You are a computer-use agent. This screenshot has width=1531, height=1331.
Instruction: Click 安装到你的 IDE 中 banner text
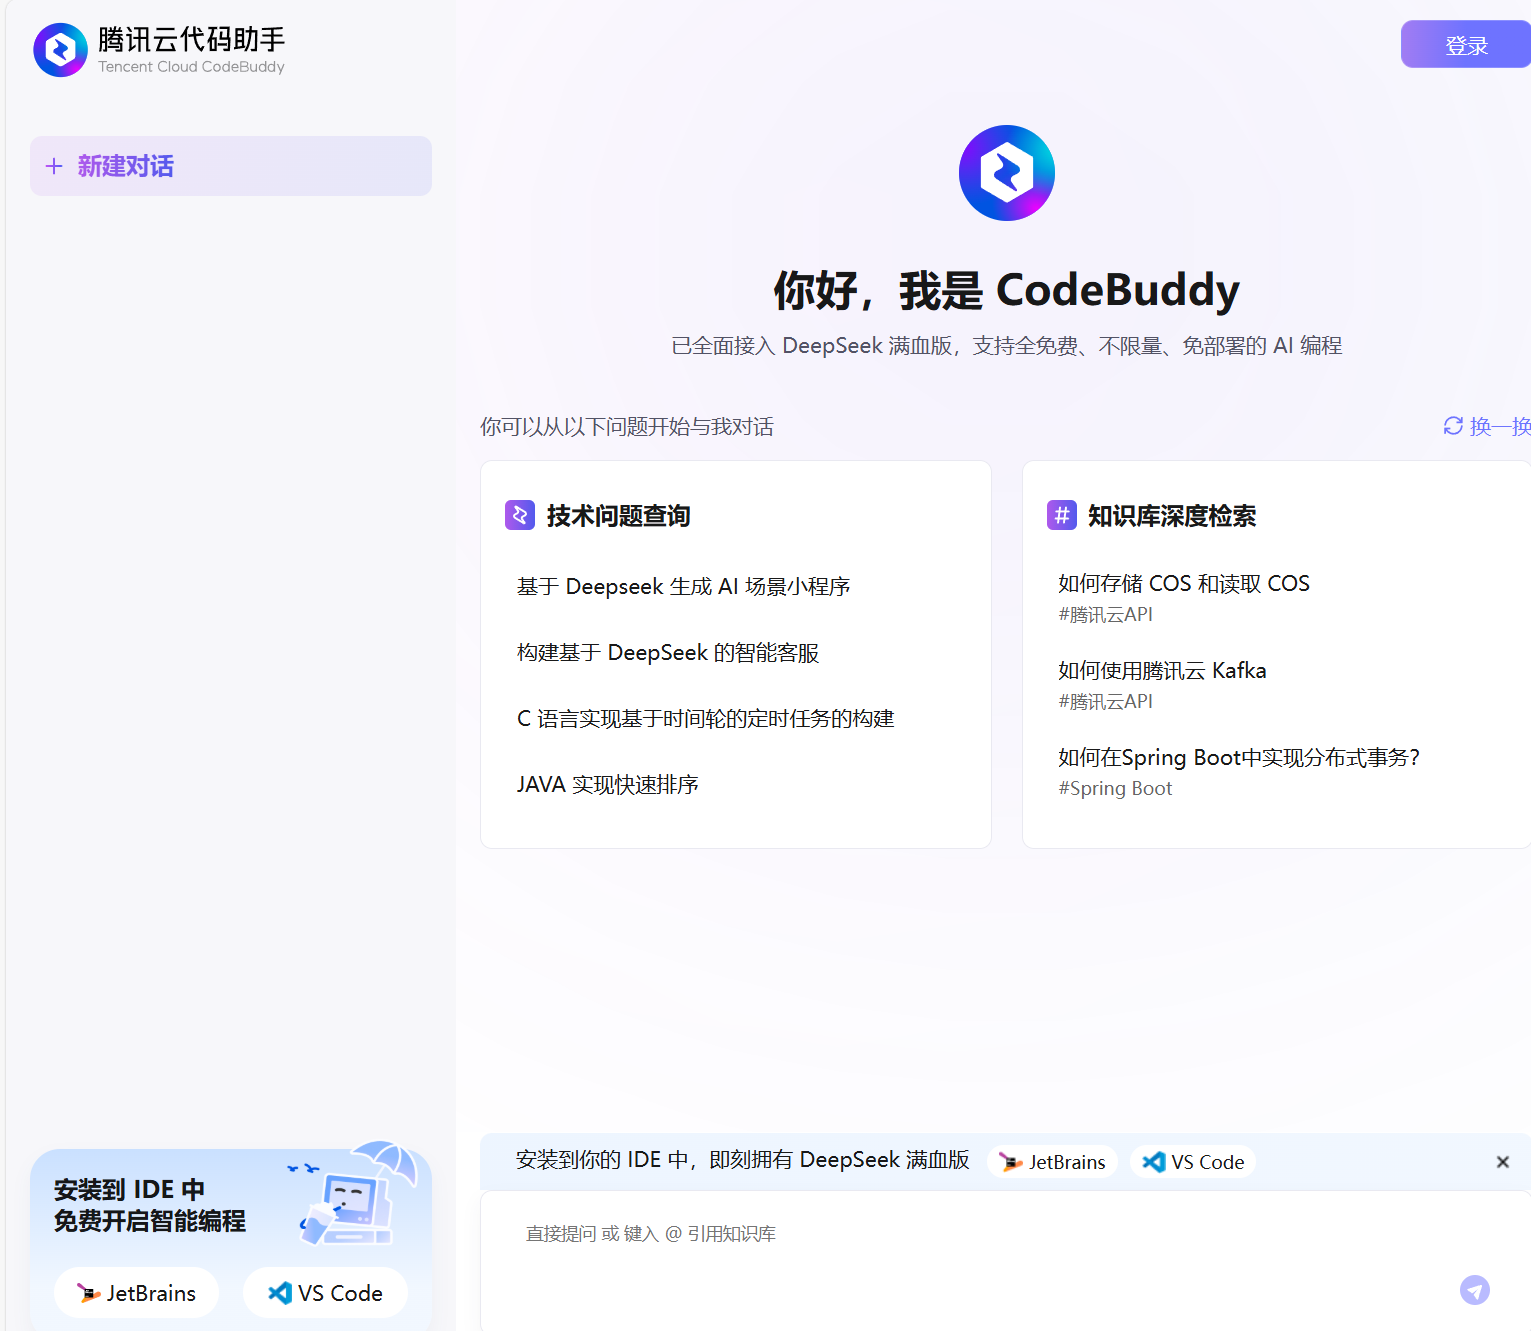click(x=743, y=1159)
